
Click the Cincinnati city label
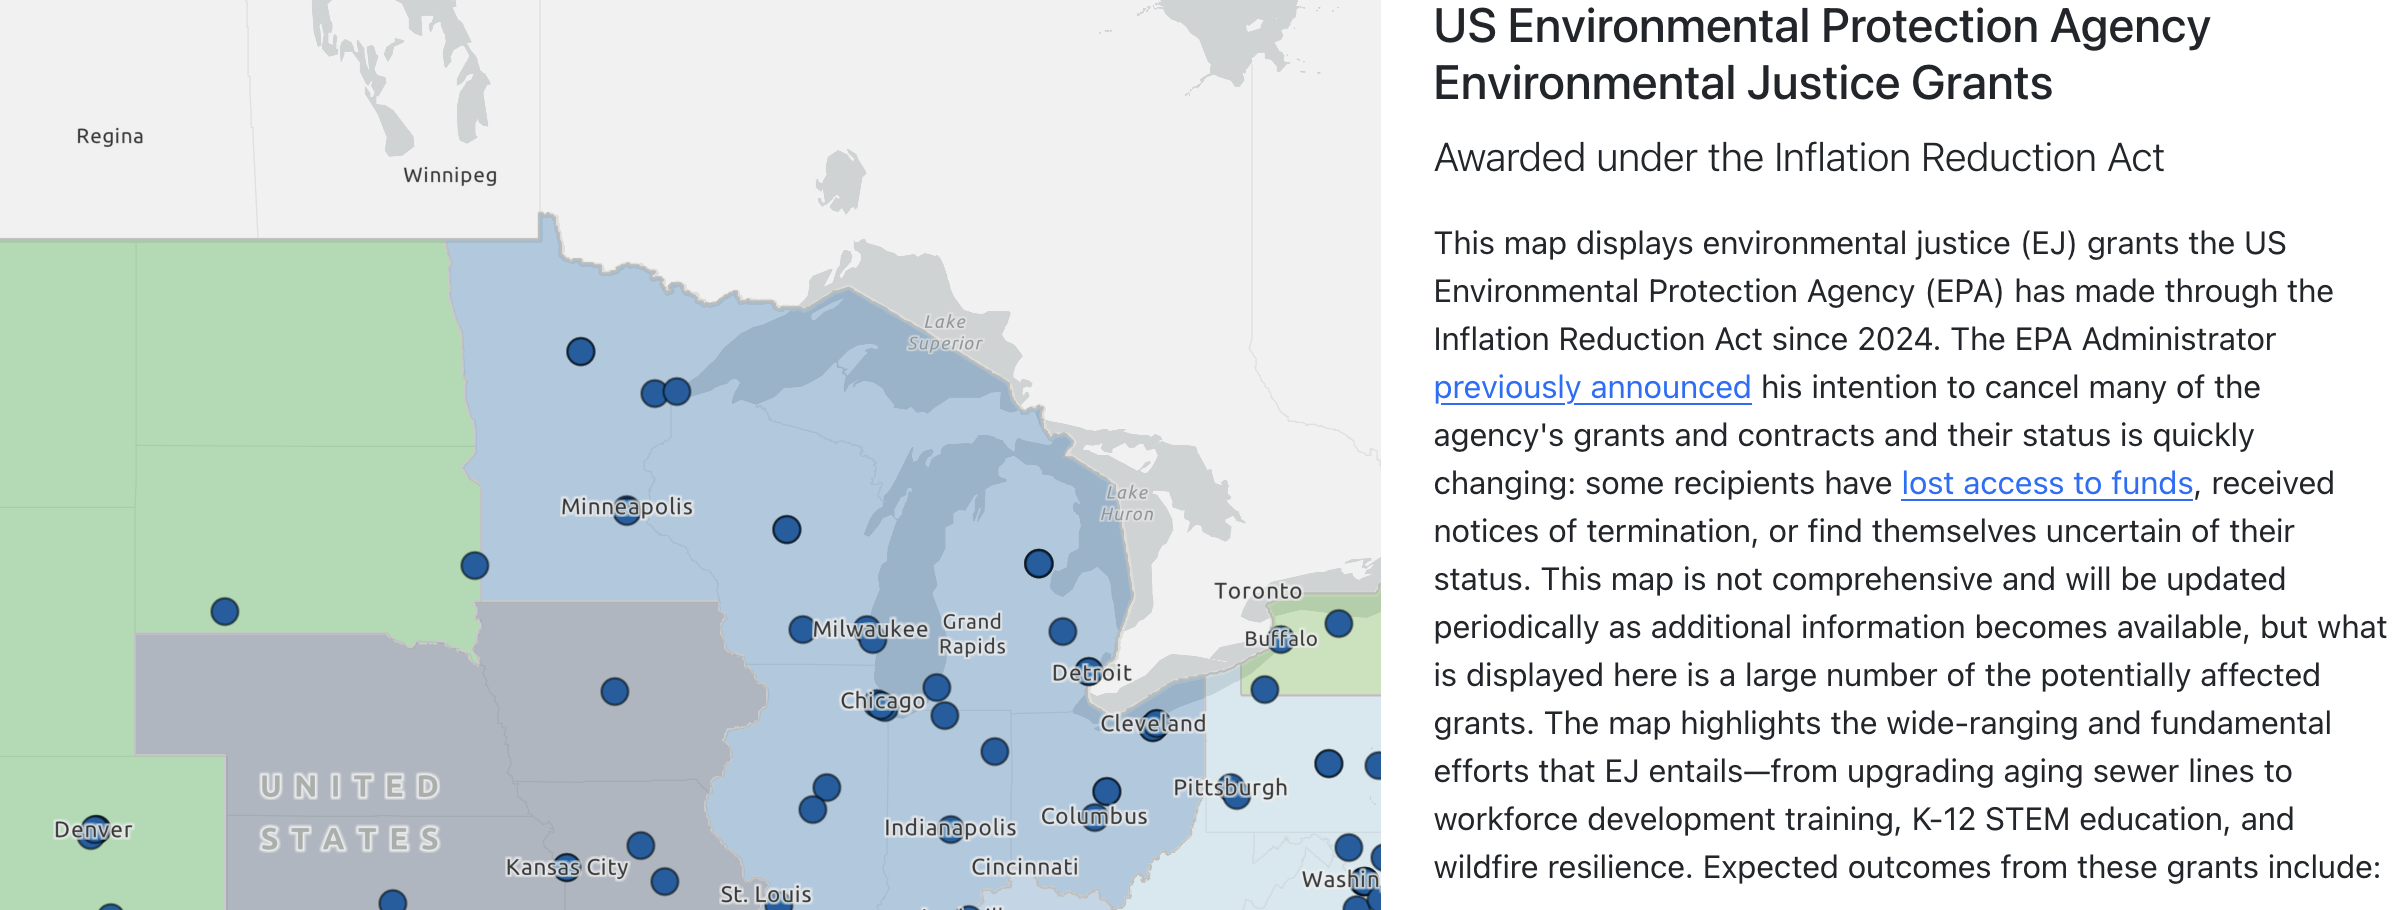[1025, 867]
